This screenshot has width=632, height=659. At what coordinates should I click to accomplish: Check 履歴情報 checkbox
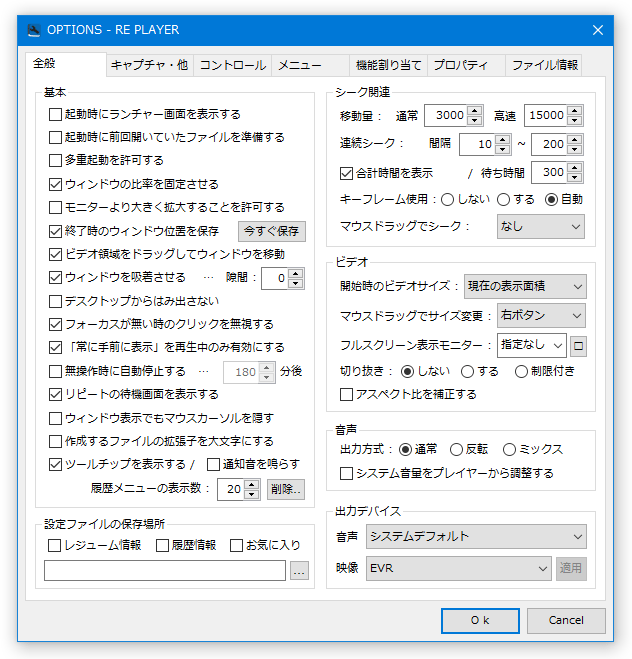point(162,545)
